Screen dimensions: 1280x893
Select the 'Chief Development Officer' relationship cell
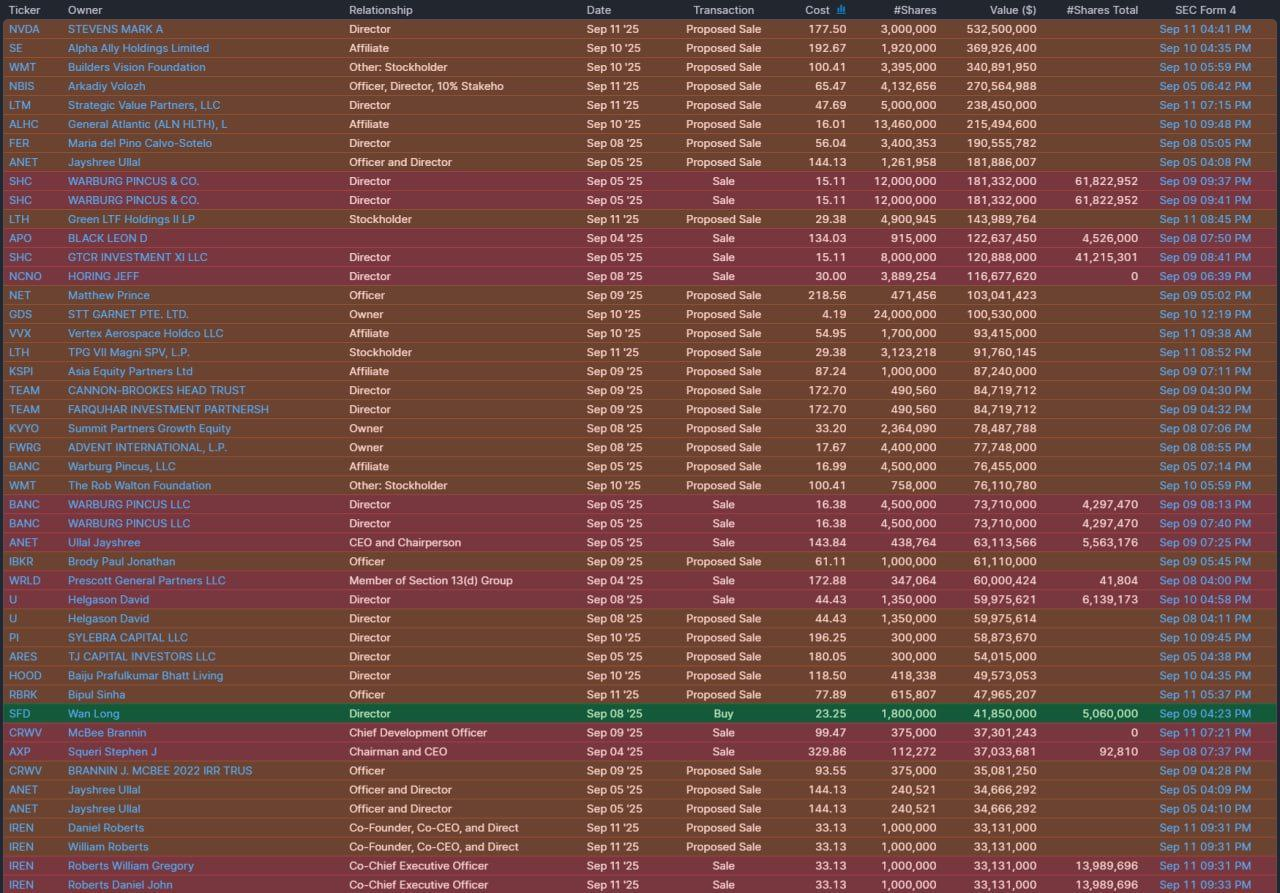point(418,732)
